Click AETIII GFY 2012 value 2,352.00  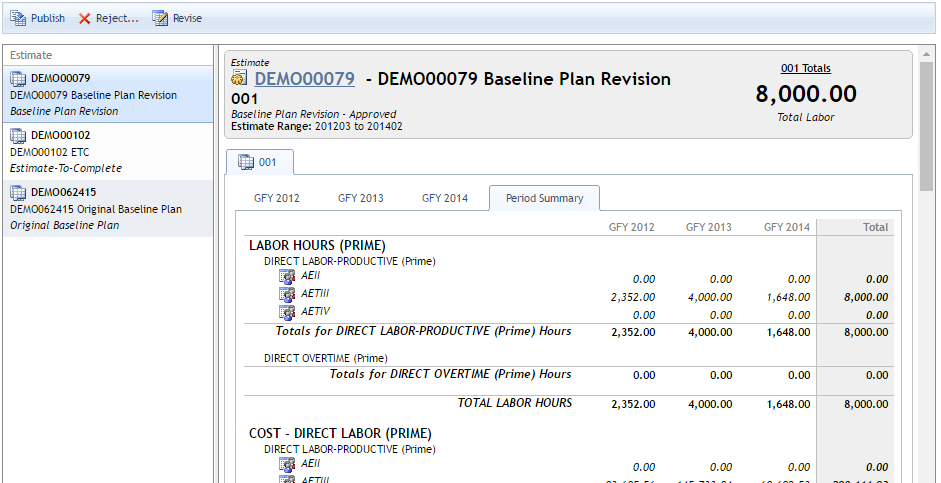coord(633,297)
